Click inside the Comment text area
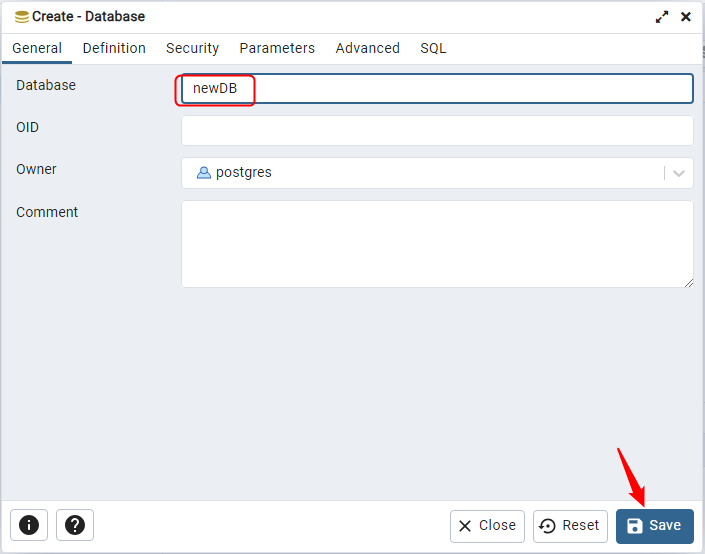Viewport: 705px width, 554px height. pos(437,244)
